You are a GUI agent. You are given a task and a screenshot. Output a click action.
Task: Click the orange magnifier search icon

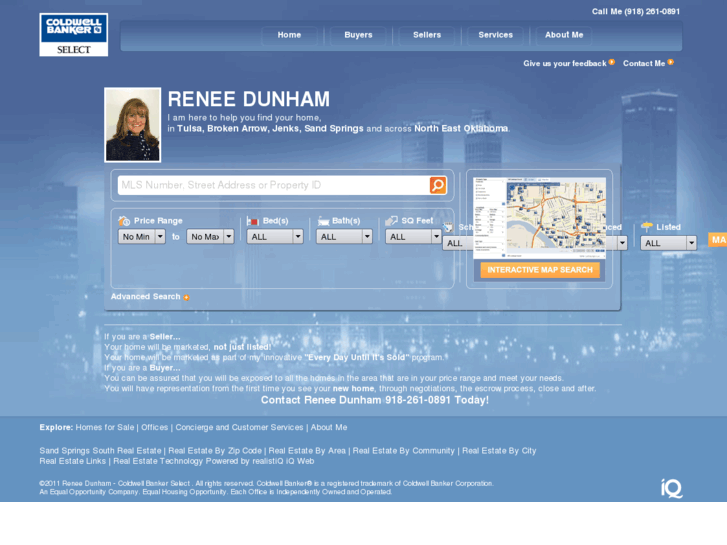(438, 185)
